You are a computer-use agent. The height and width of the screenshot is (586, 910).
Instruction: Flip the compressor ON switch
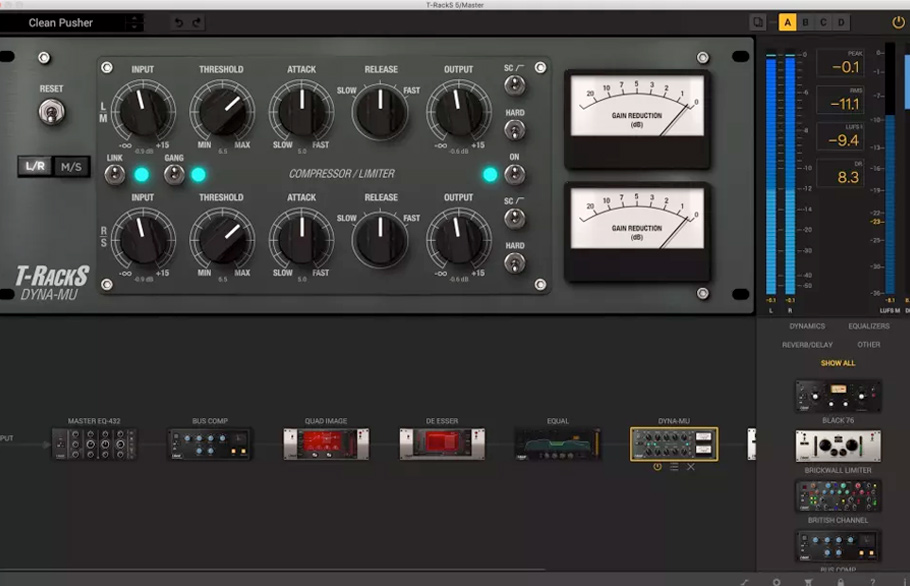coord(515,174)
